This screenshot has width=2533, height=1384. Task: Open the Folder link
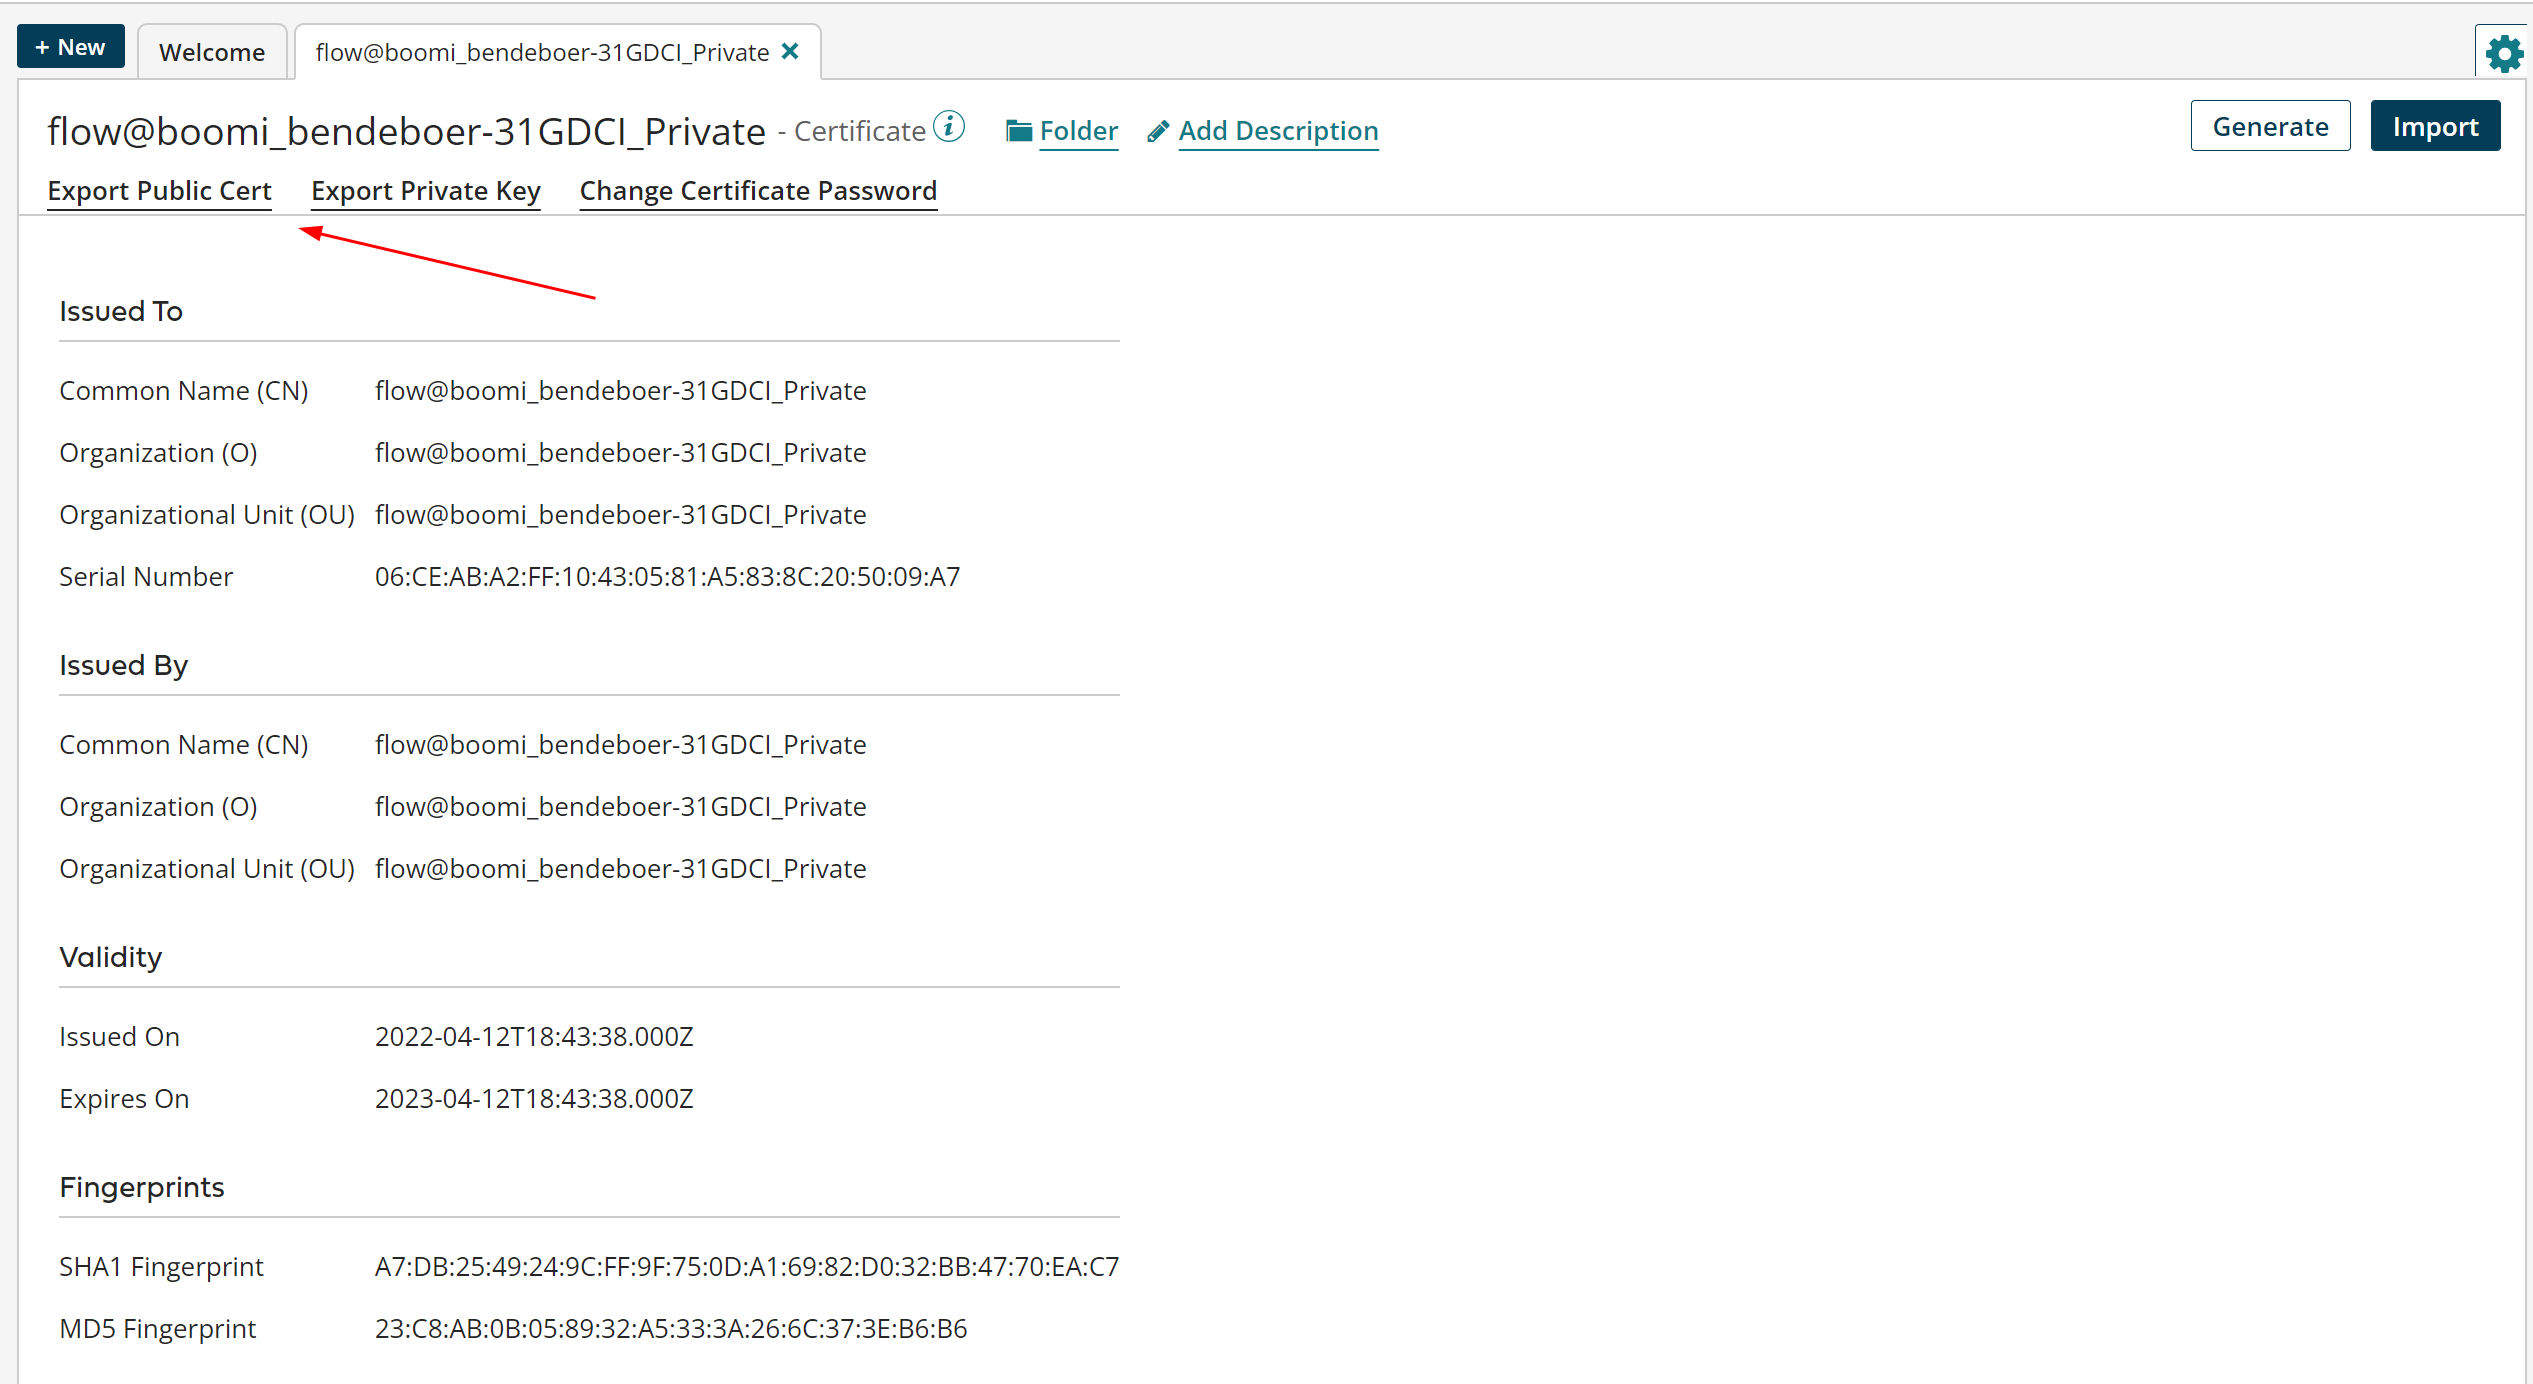[1079, 130]
